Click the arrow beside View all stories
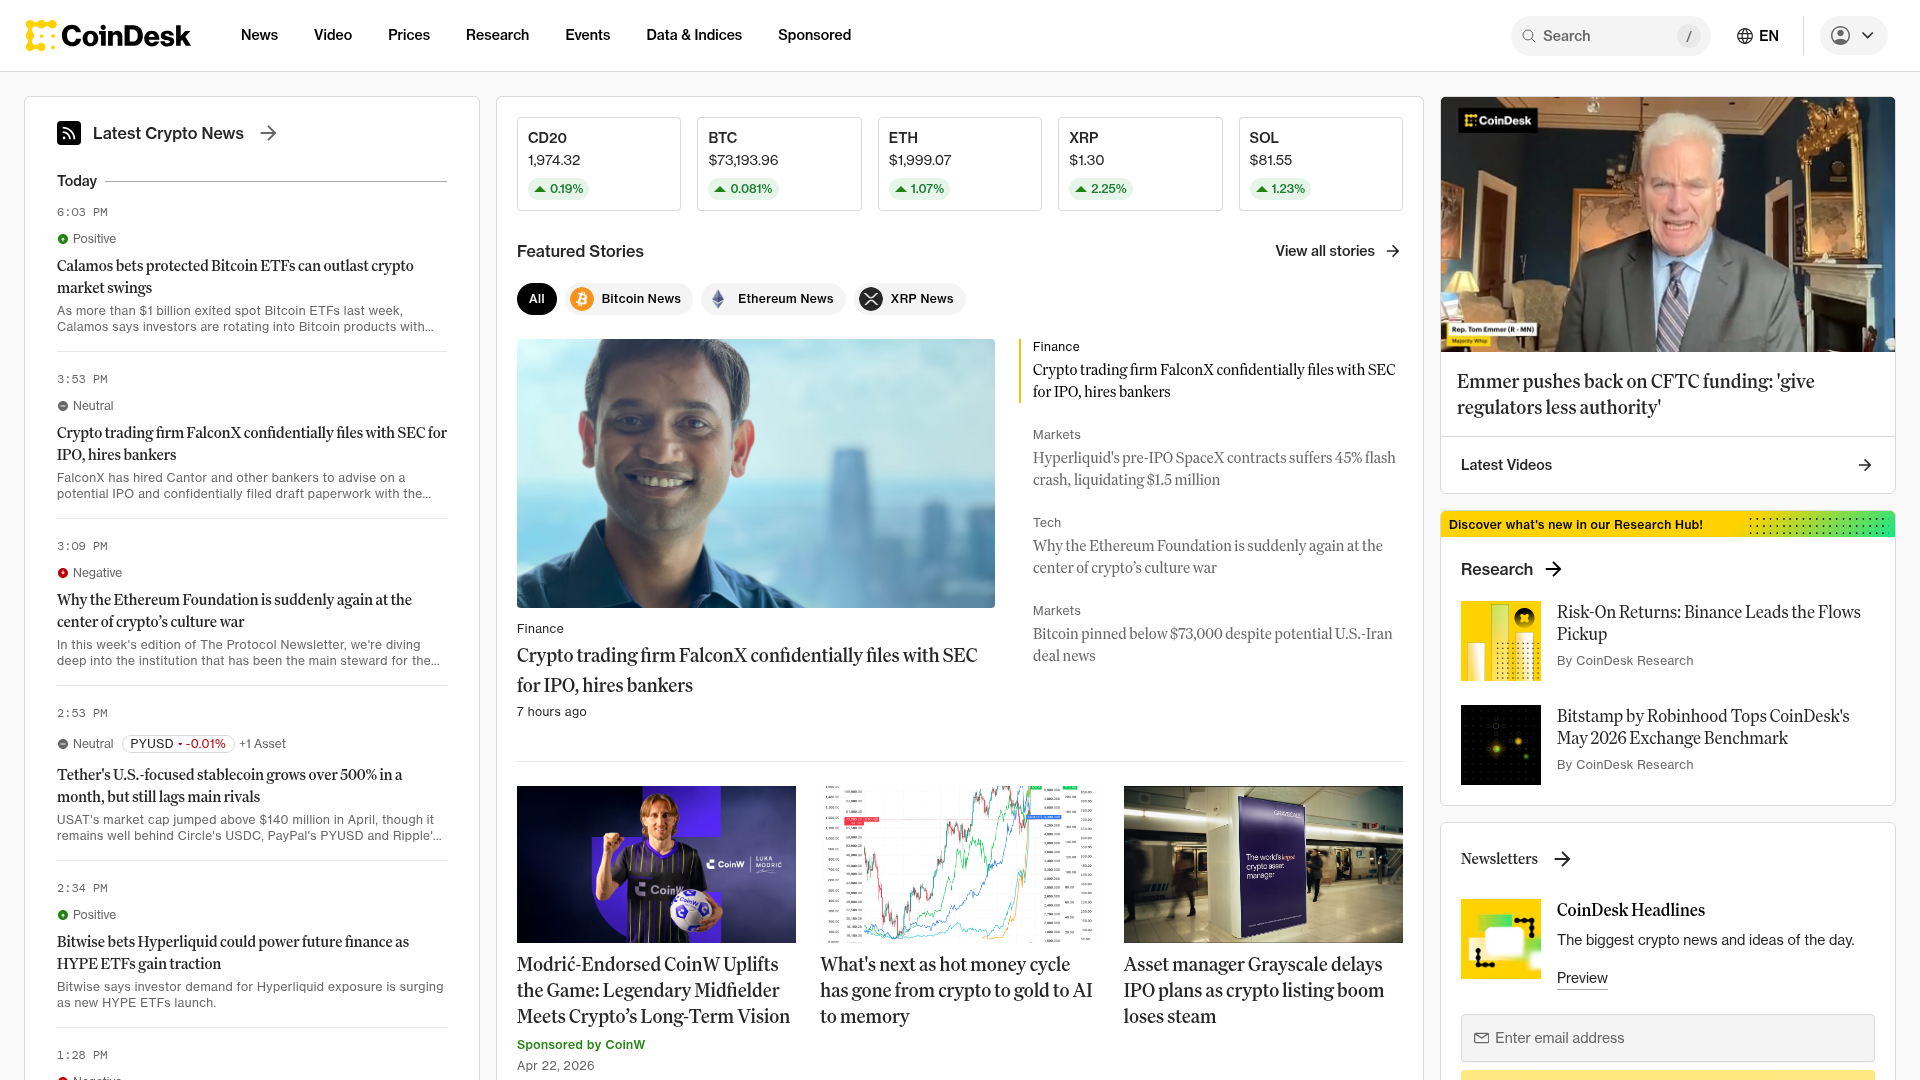This screenshot has width=1920, height=1080. (x=1393, y=251)
